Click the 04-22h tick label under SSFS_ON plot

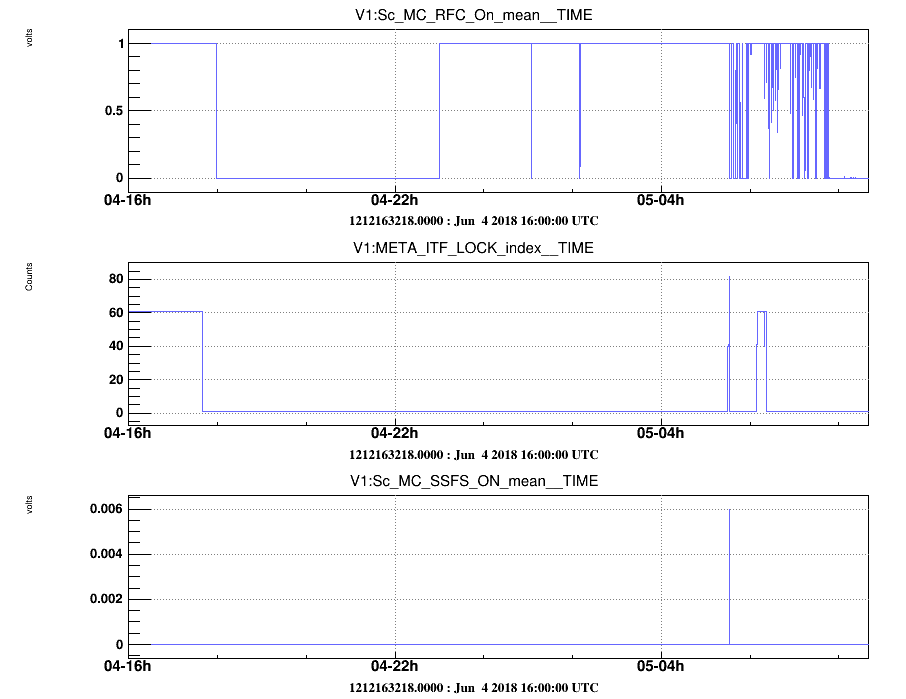[395, 666]
